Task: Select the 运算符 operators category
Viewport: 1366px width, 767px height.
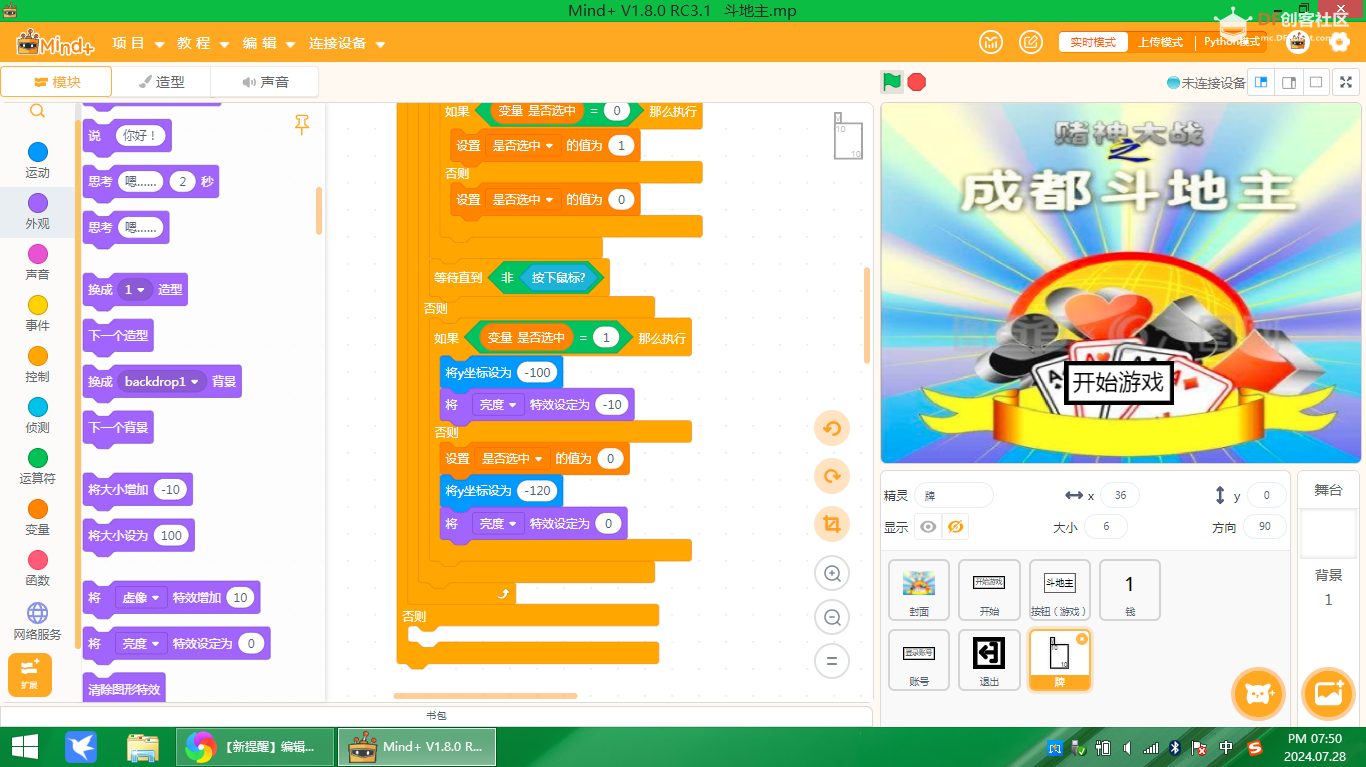Action: [37, 467]
